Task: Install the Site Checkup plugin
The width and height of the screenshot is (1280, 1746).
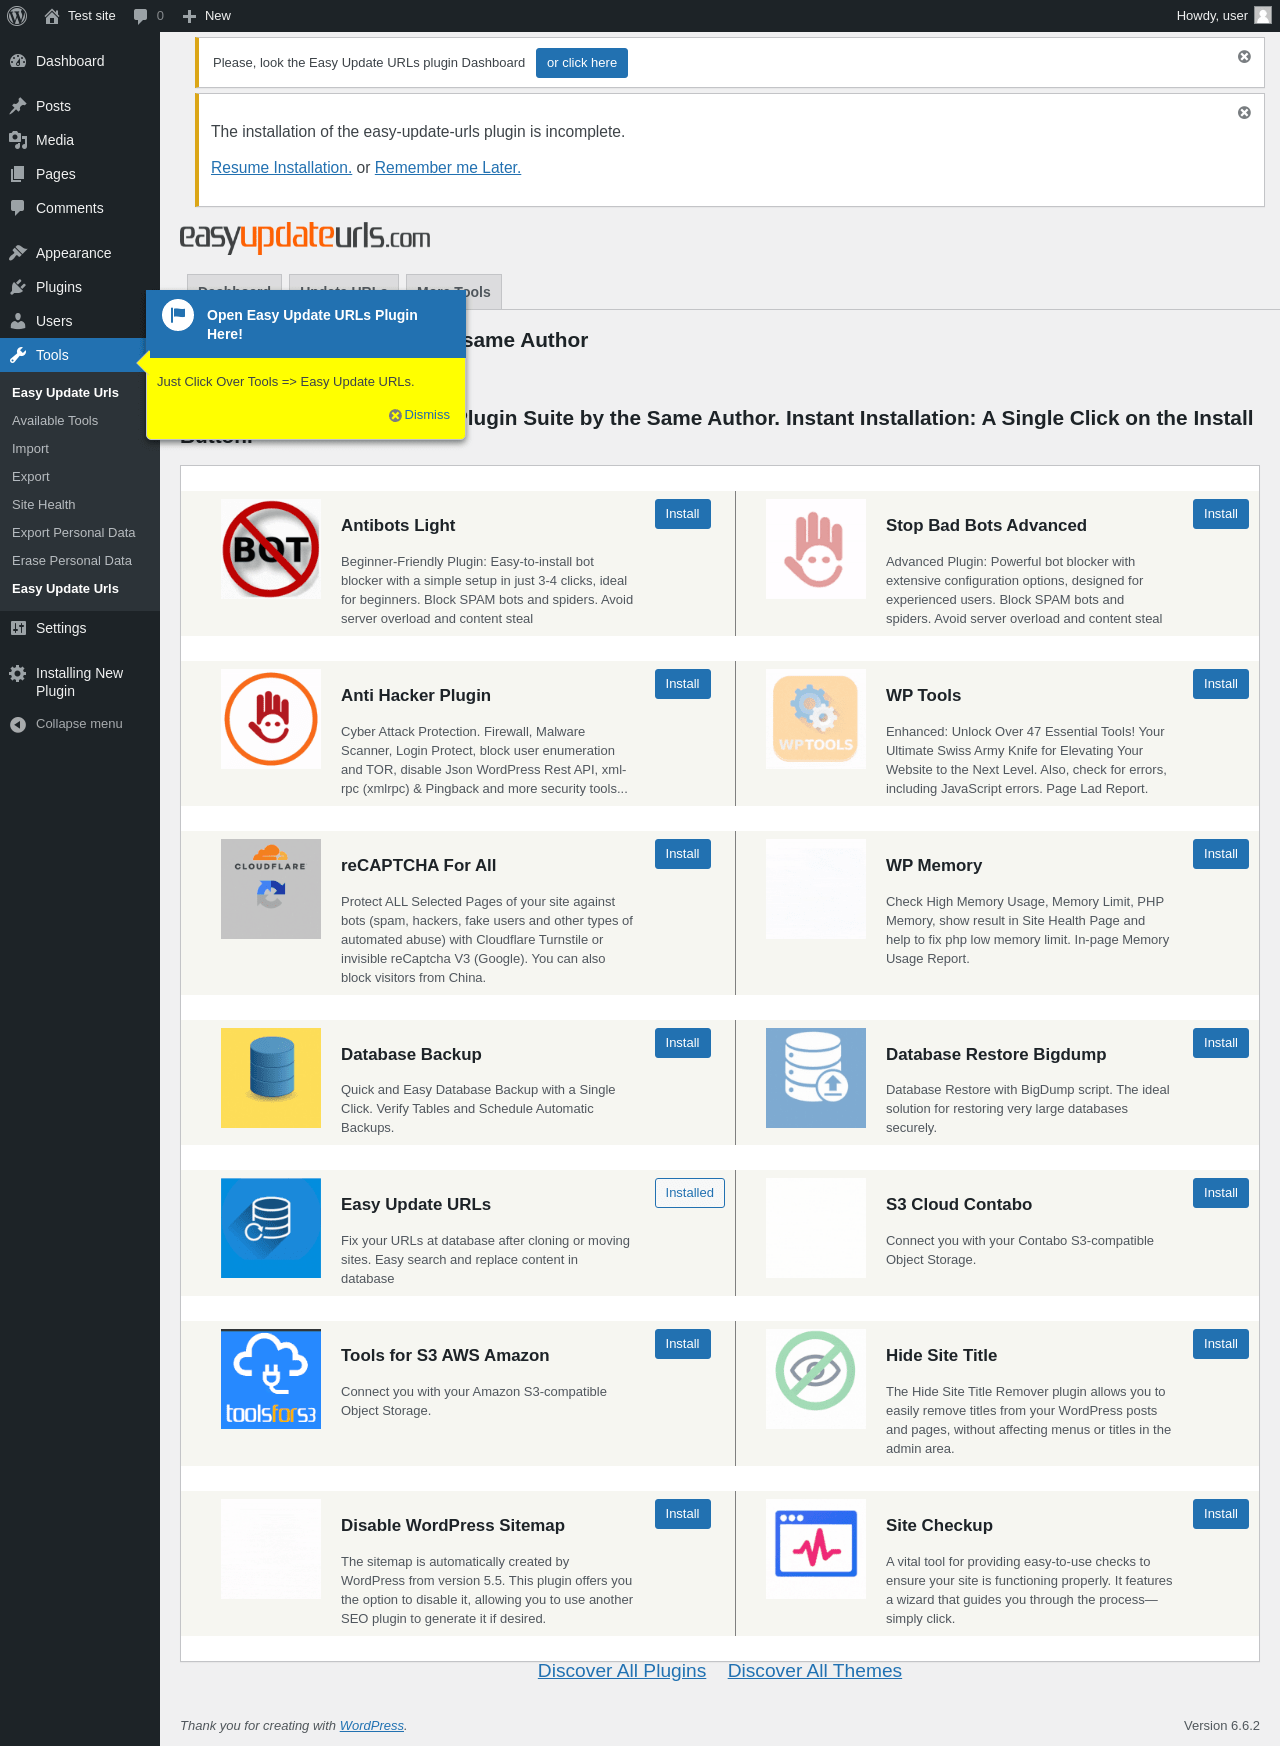Action: 1221,1514
